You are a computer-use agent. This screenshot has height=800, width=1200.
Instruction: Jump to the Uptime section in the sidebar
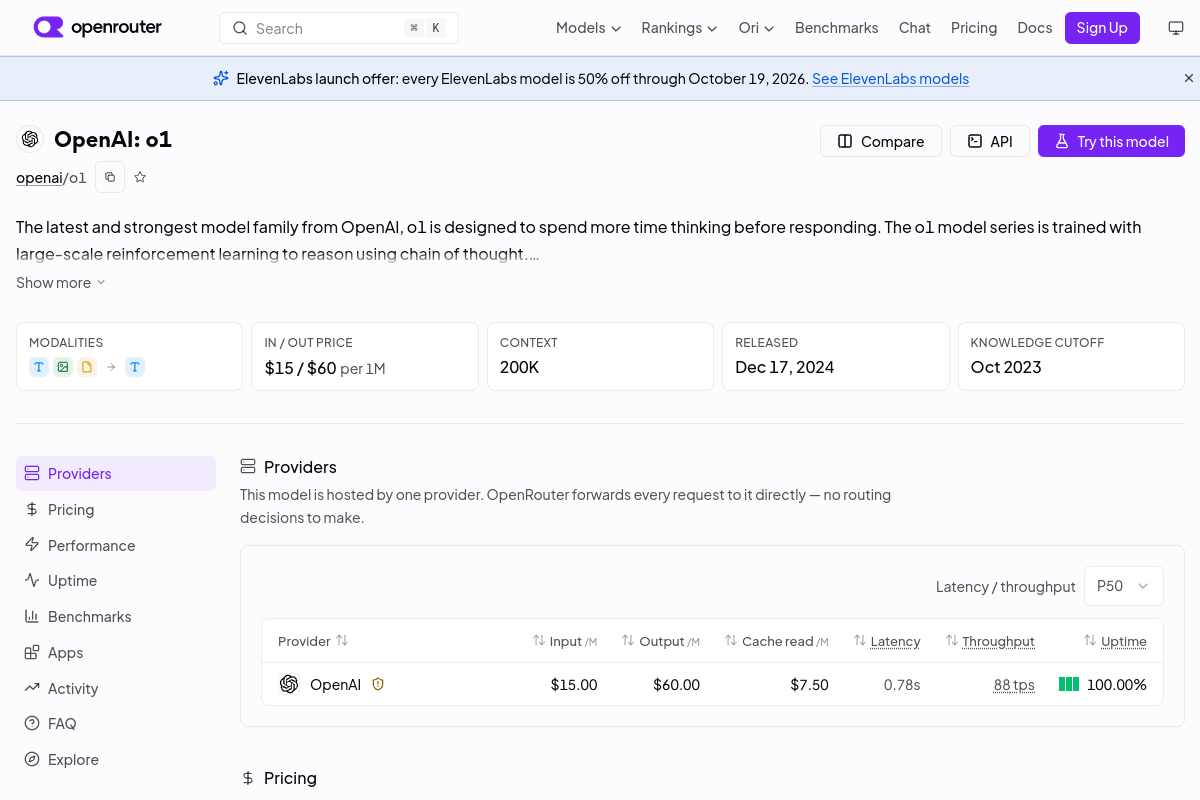[x=116, y=581]
